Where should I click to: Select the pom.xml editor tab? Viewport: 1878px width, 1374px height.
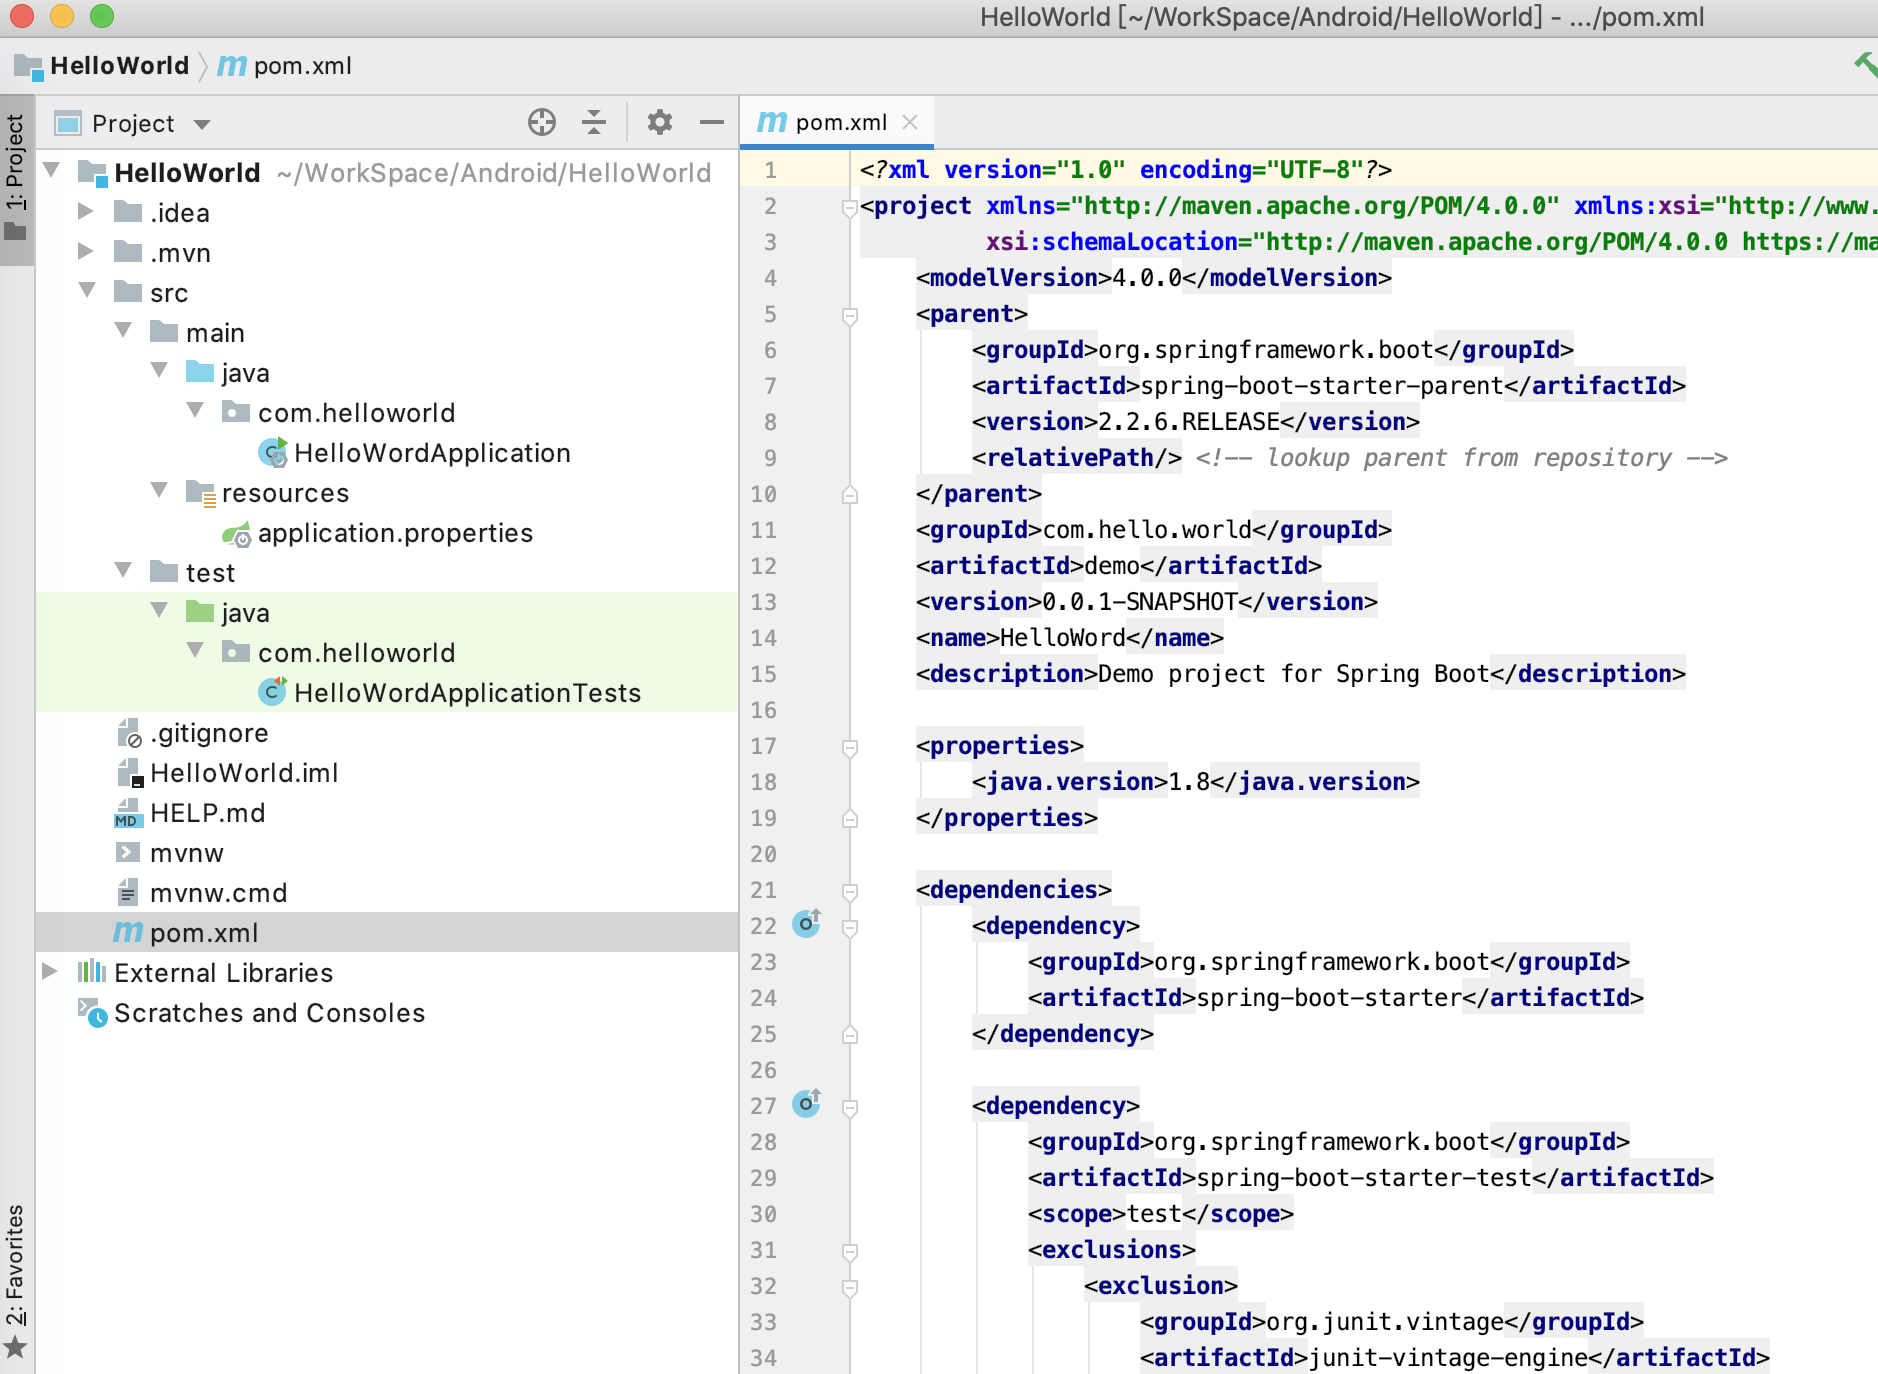pyautogui.click(x=837, y=122)
